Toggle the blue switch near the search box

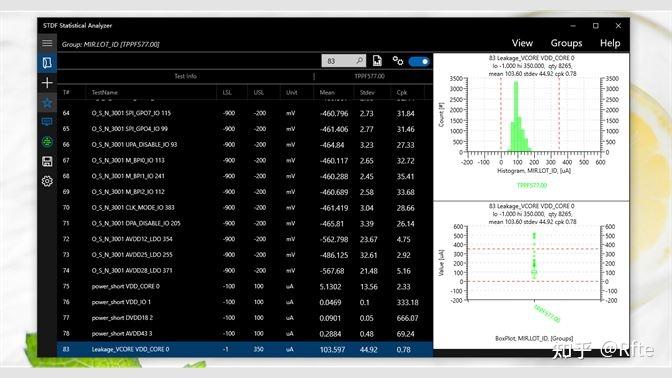pyautogui.click(x=419, y=61)
